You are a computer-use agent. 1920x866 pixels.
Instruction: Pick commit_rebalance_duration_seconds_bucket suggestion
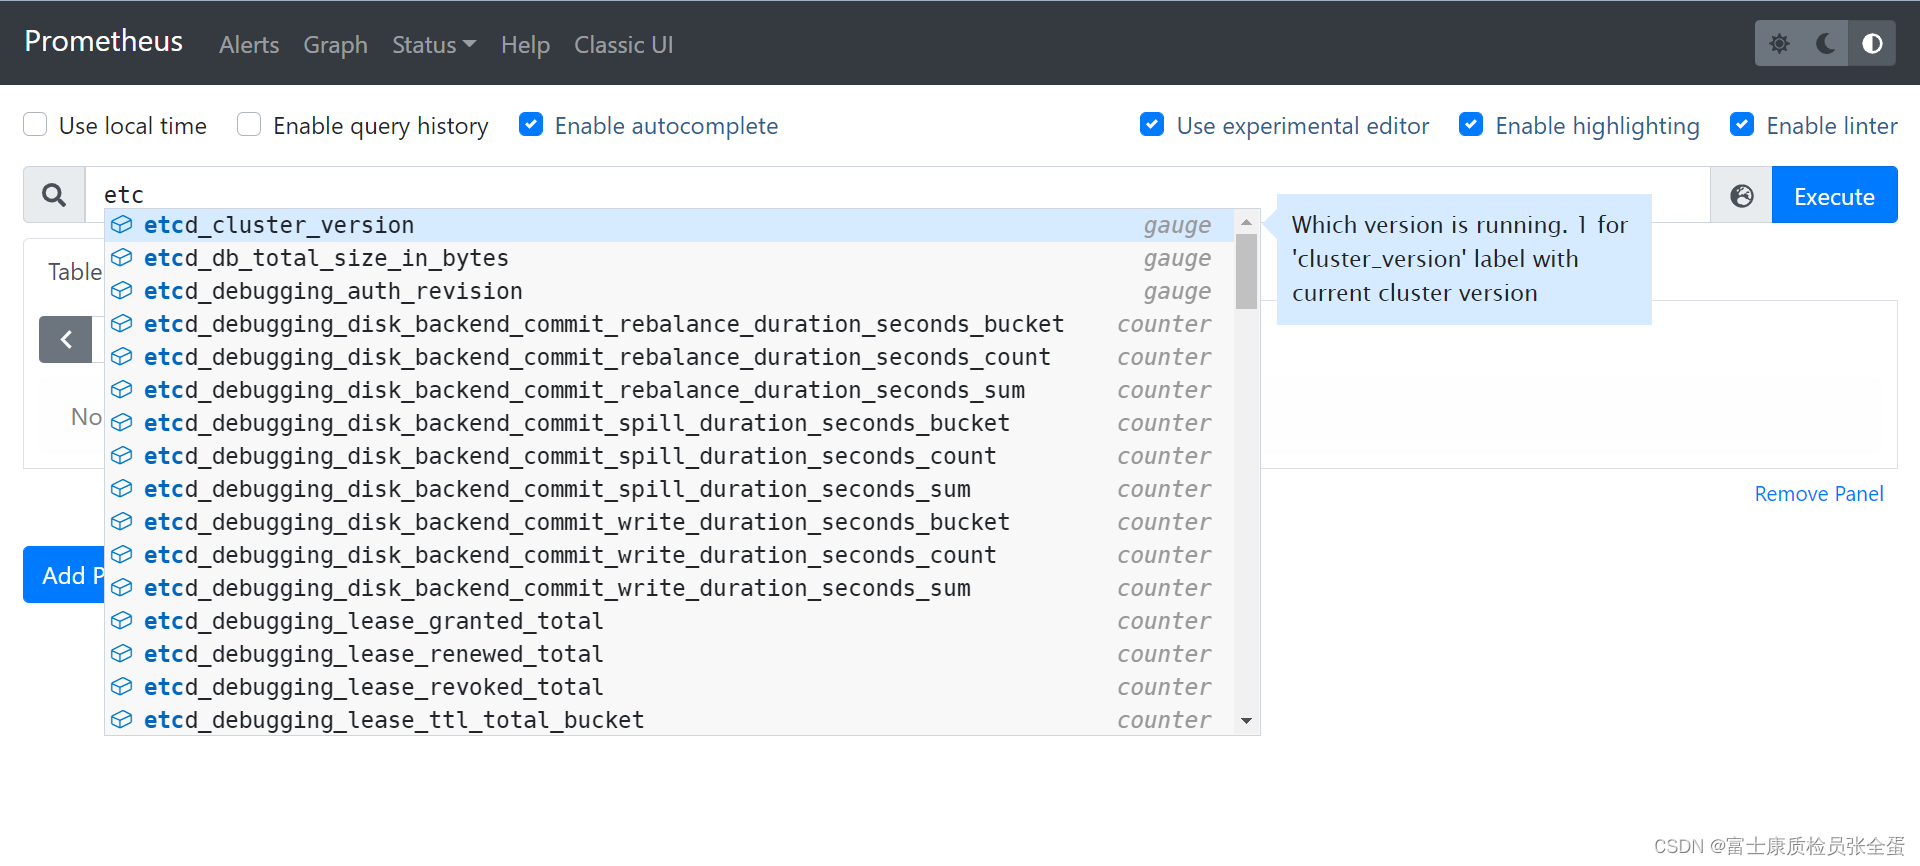[669, 324]
